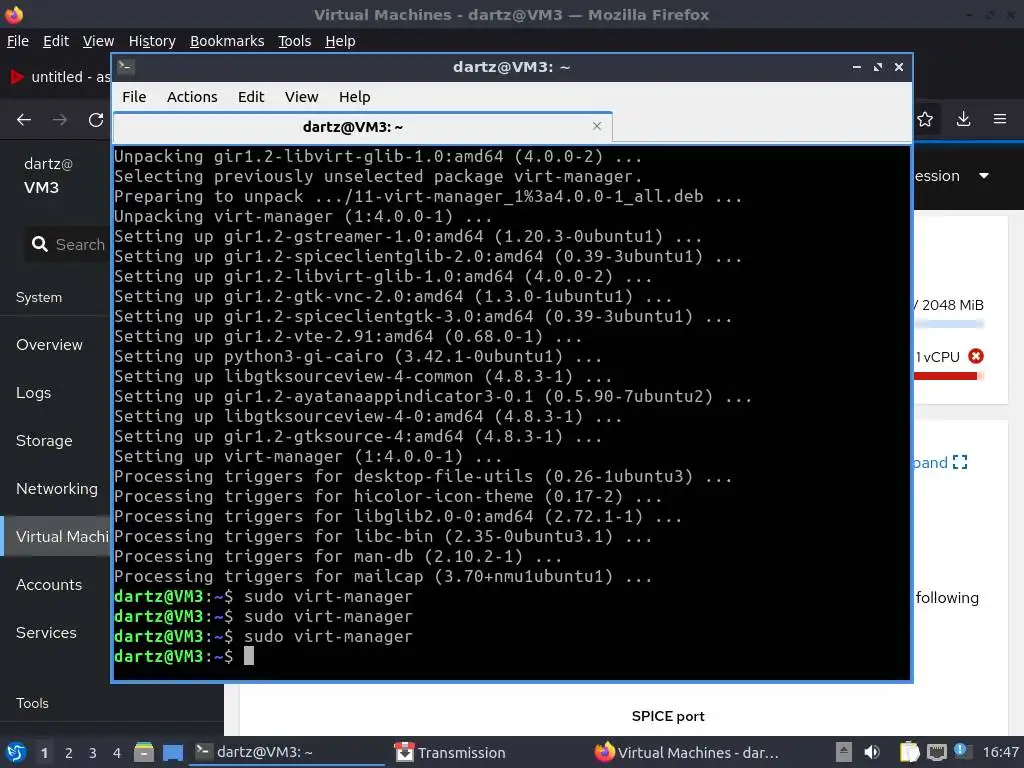
Task: Switch to dartz@VM3 terminal taskbar entry
Action: (287, 752)
